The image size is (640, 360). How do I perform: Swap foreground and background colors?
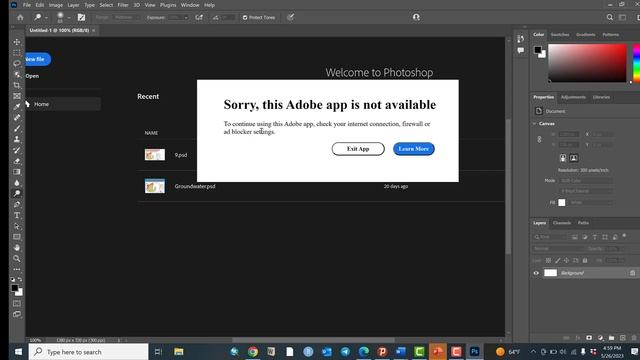coord(20,280)
